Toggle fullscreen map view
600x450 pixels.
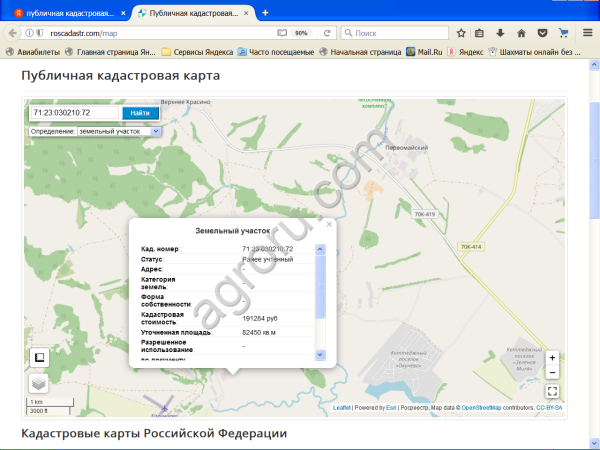pyautogui.click(x=552, y=392)
